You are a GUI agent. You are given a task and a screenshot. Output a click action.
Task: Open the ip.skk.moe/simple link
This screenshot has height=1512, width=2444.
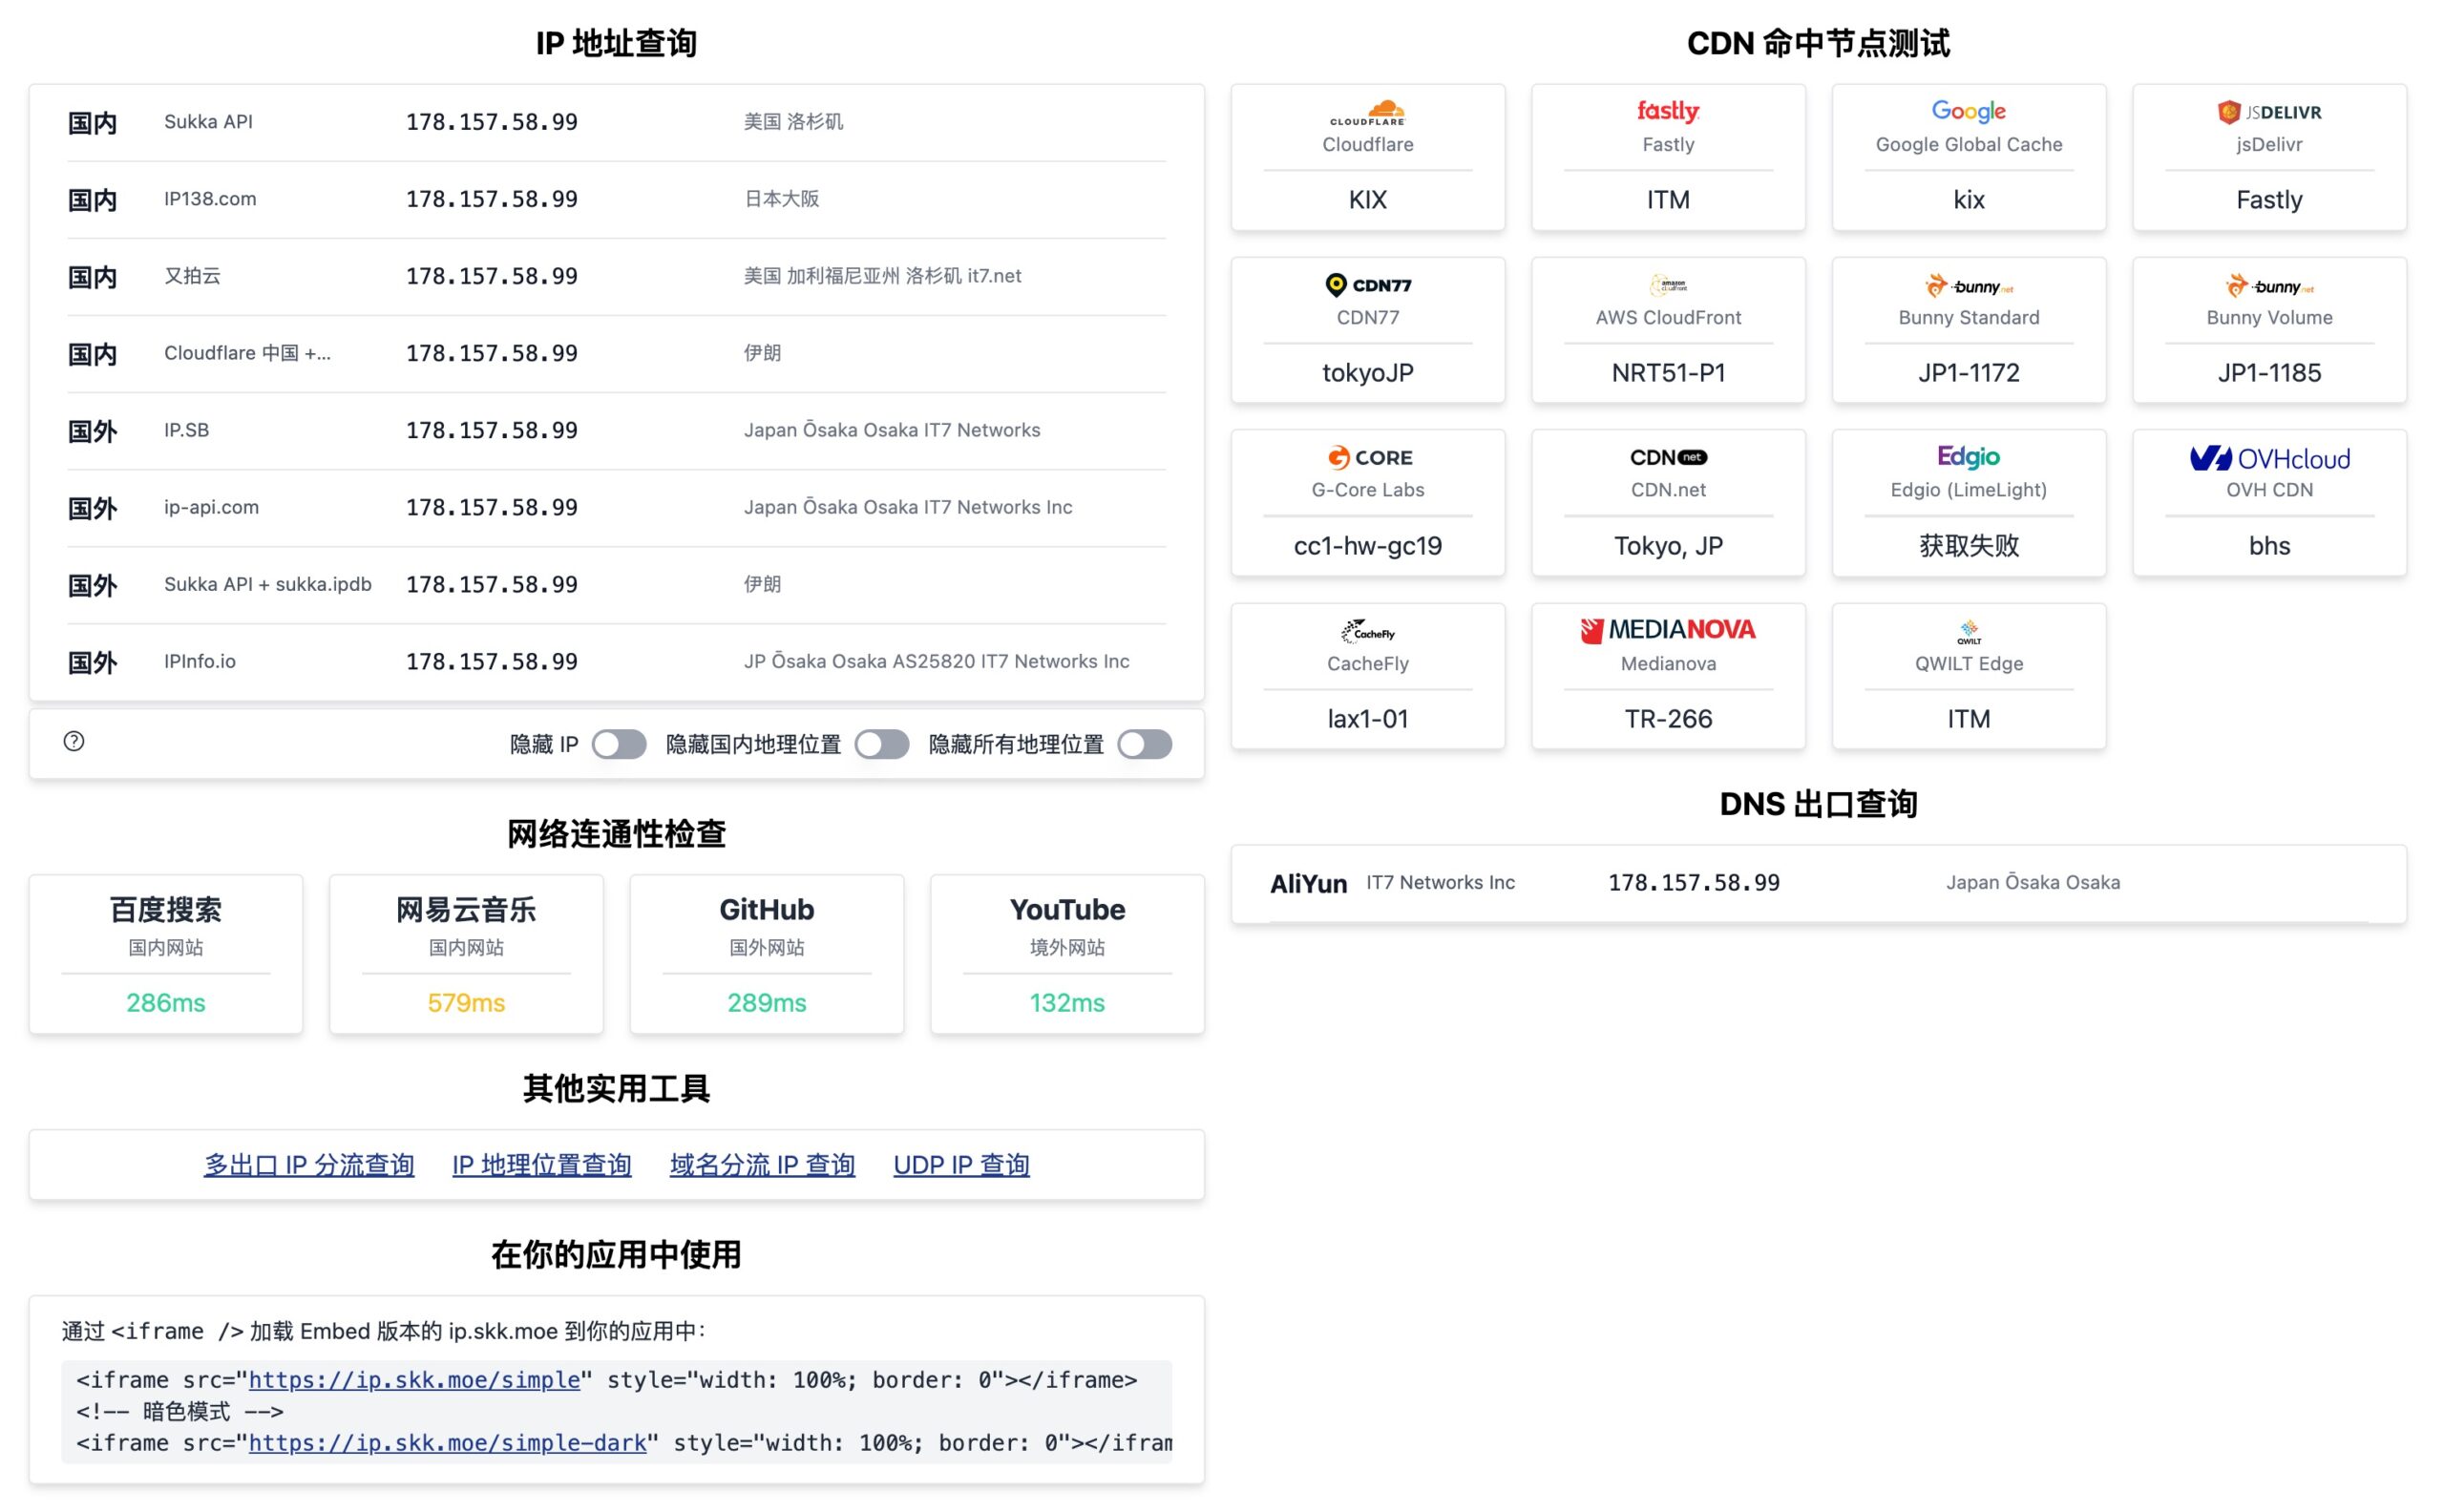(x=414, y=1380)
